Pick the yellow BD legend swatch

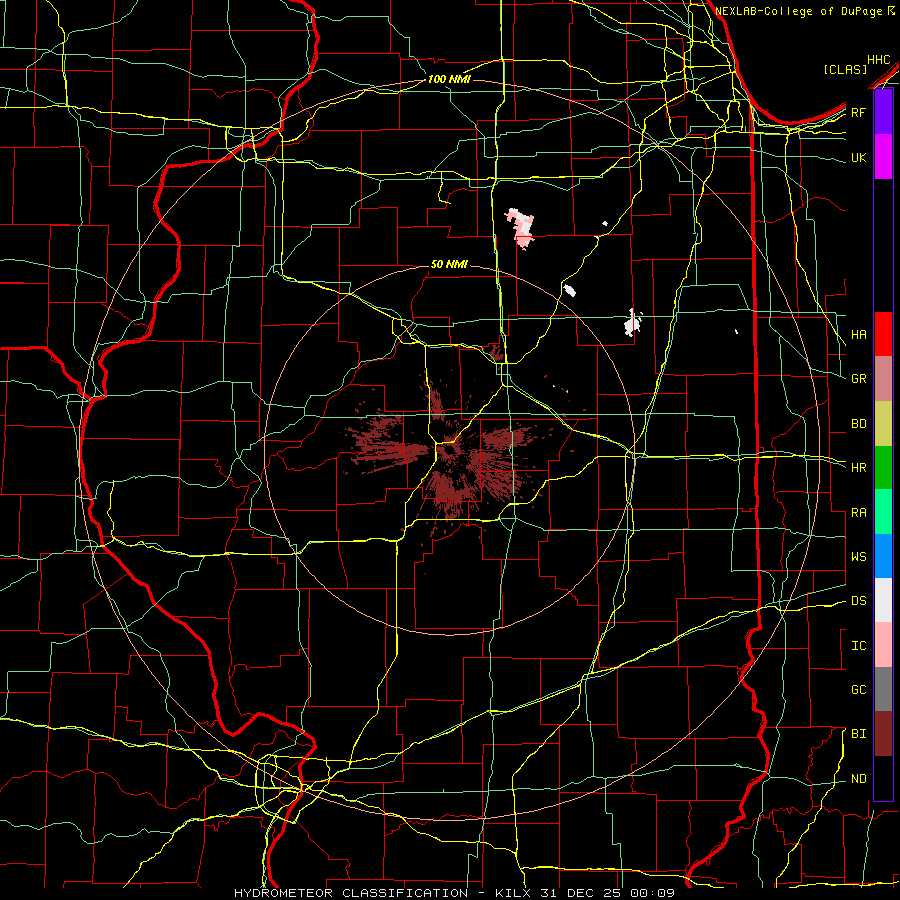(x=883, y=424)
